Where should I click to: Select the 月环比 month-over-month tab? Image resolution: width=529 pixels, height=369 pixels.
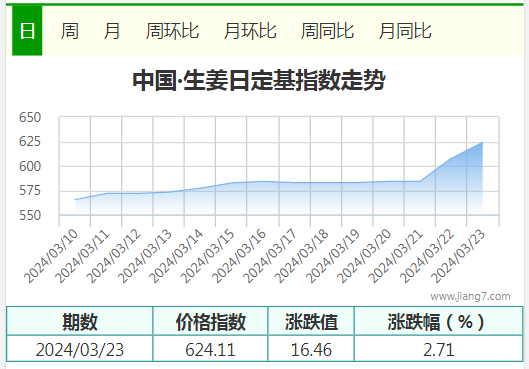250,31
